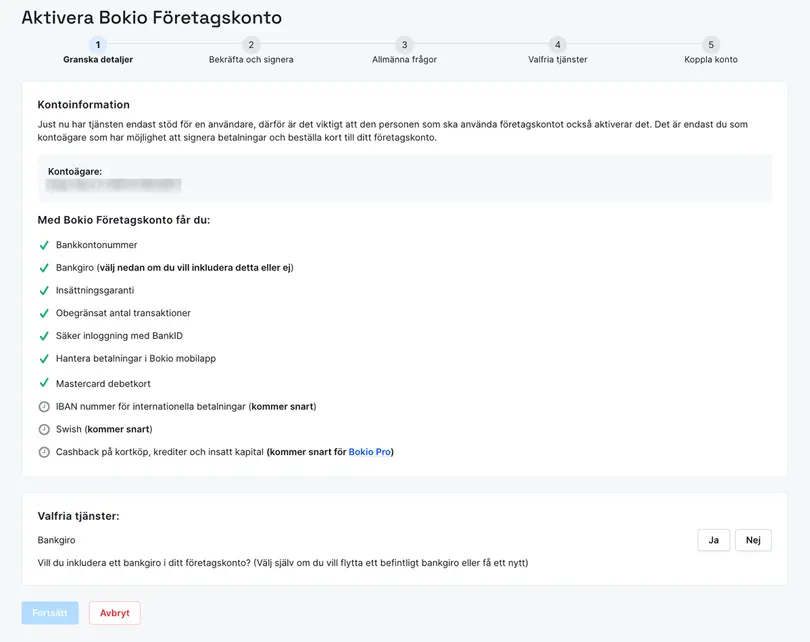810x642 pixels.
Task: Click Obegränsat antal transaktioner text
Action: 123,313
